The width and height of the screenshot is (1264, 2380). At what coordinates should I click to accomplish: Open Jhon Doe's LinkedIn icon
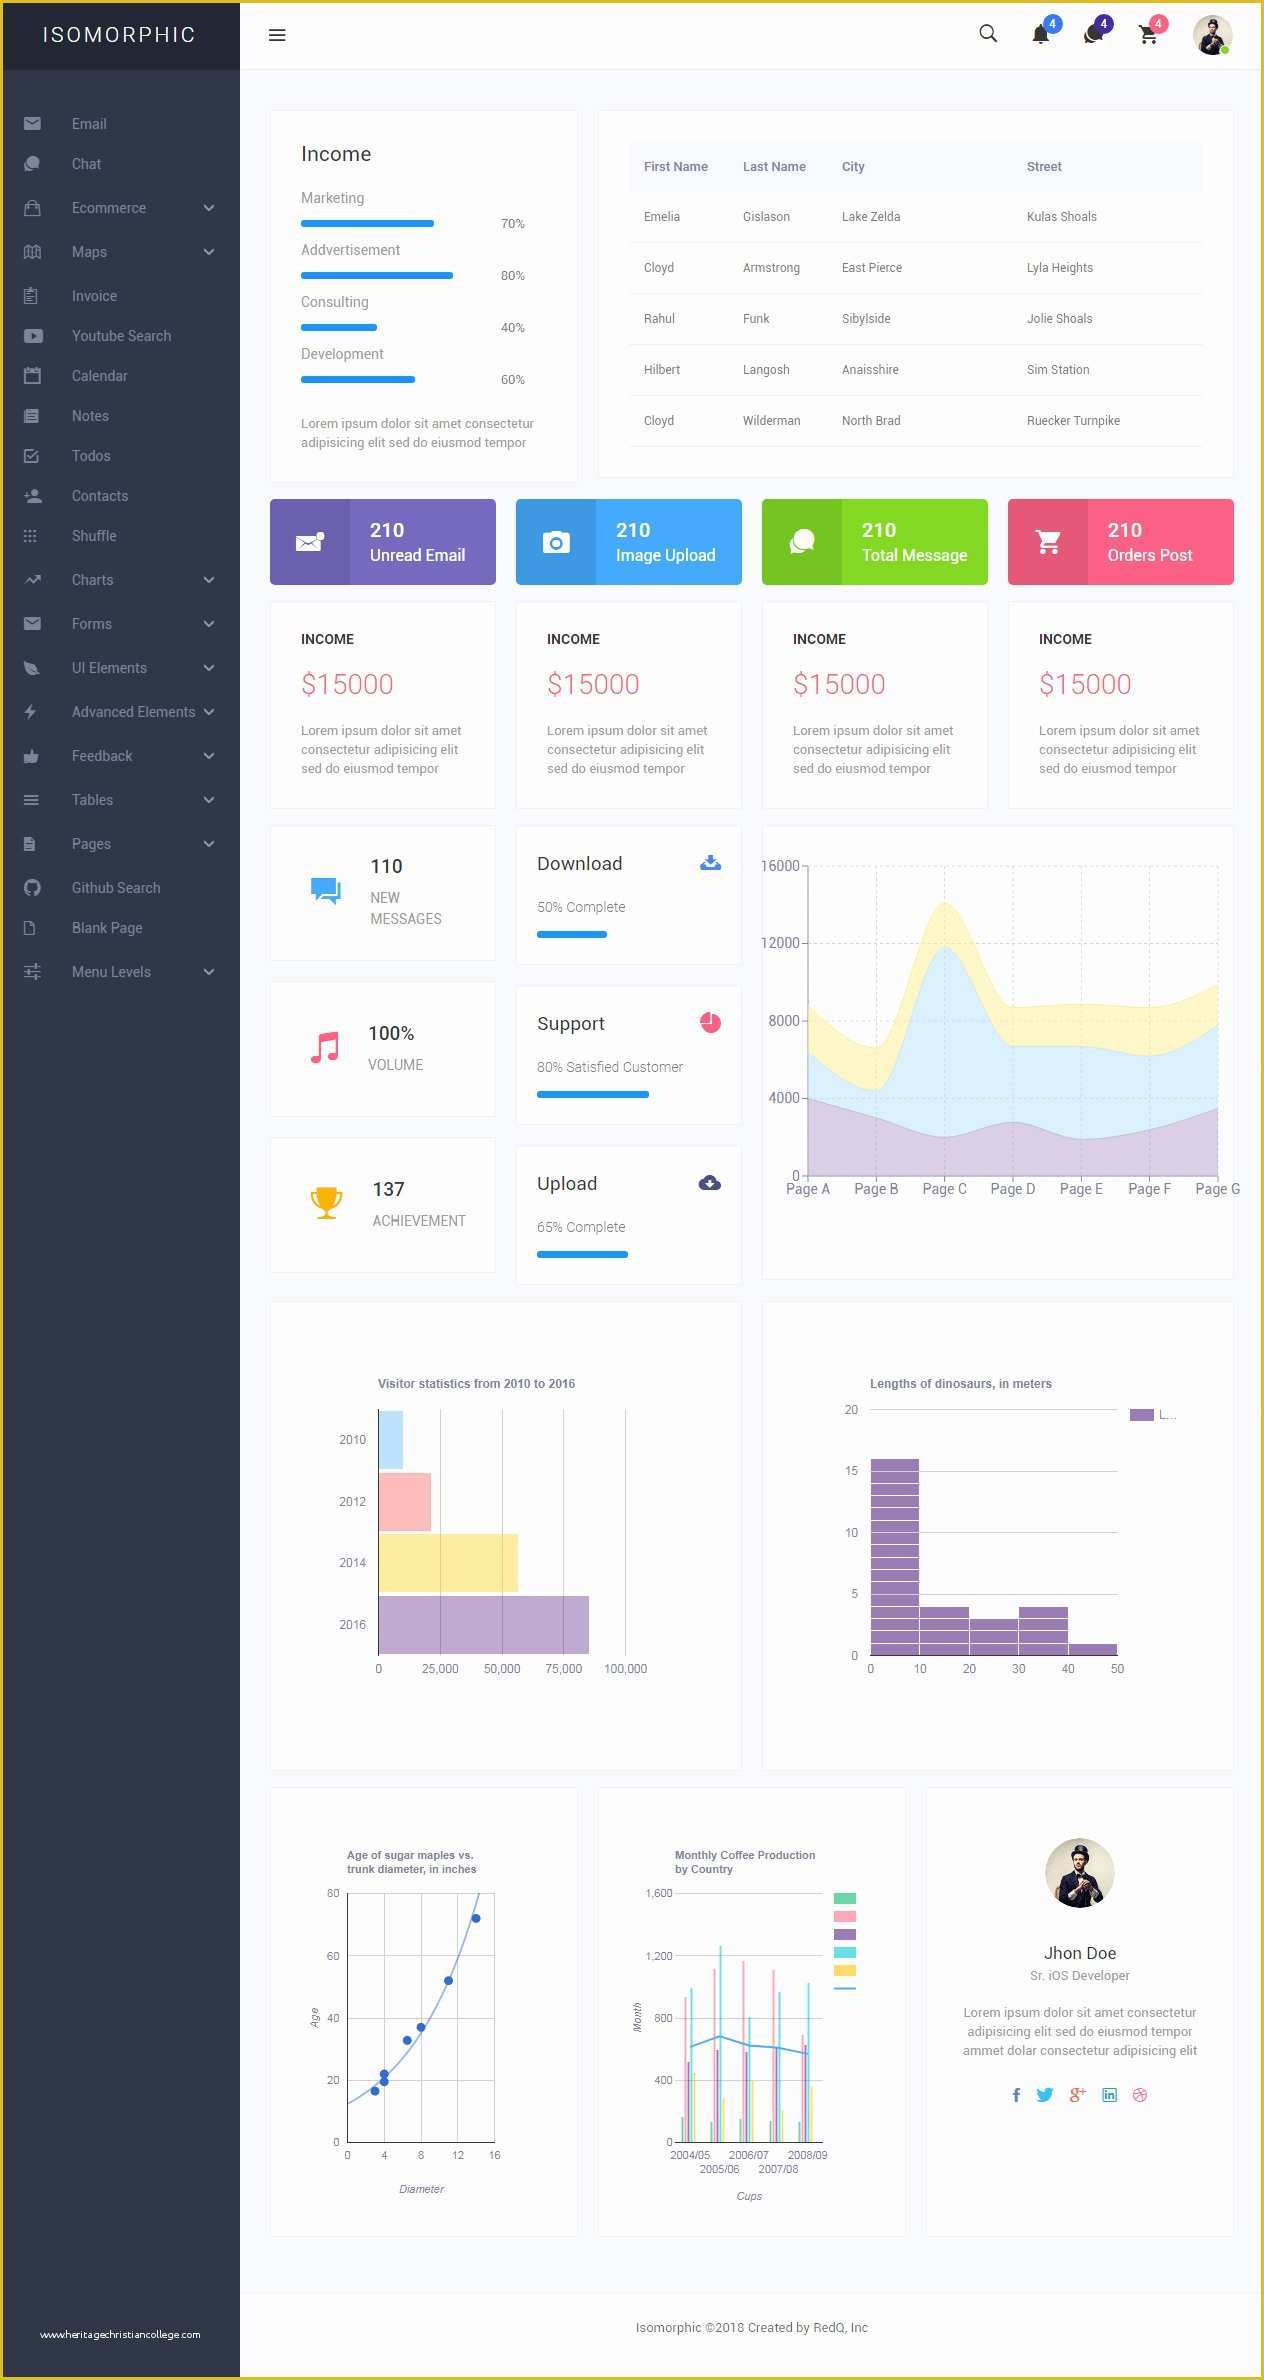(x=1109, y=2095)
